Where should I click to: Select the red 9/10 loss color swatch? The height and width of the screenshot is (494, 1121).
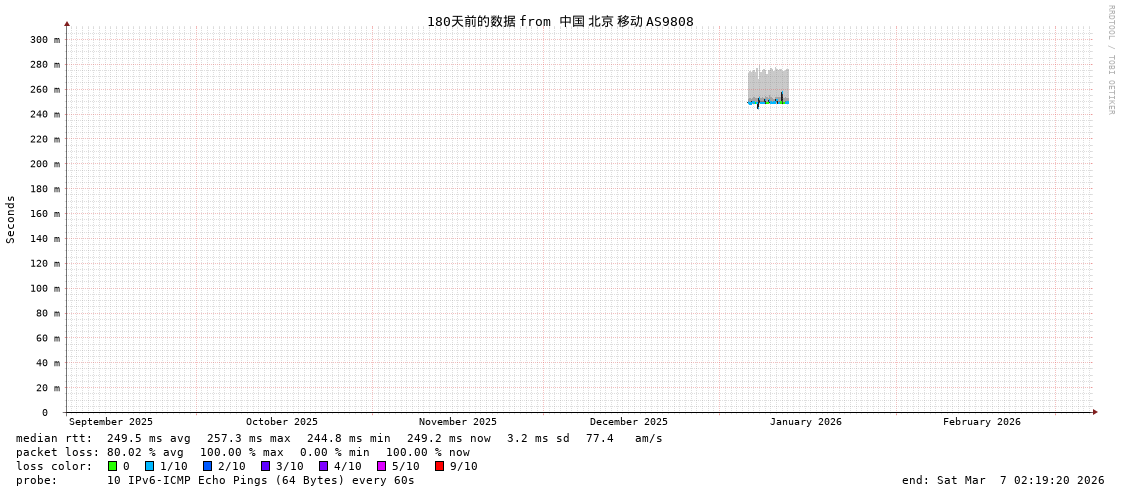point(439,466)
